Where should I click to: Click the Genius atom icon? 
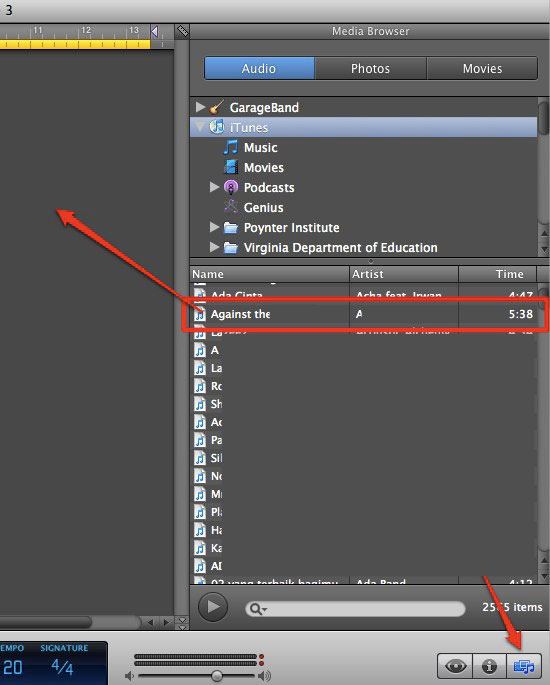point(231,207)
